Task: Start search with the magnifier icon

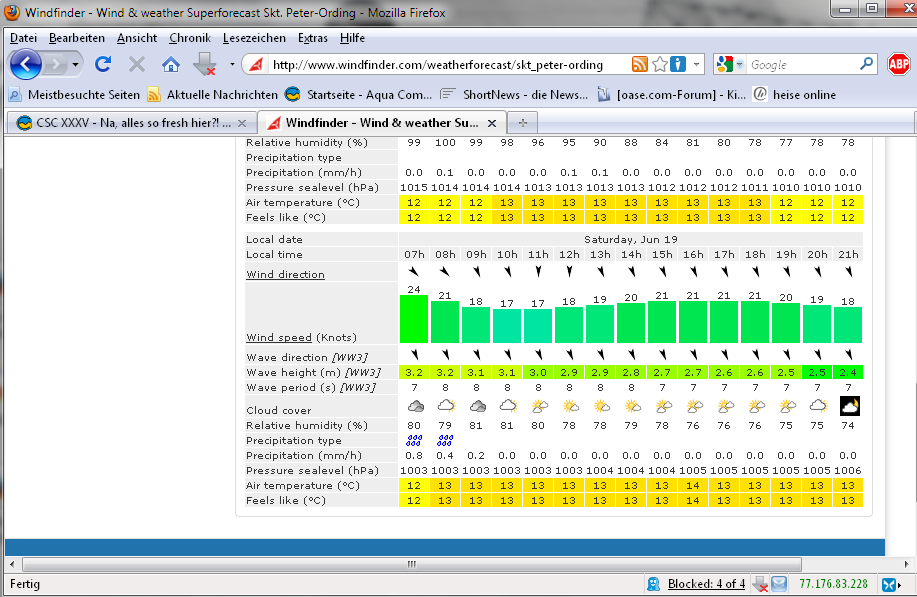Action: pos(867,65)
